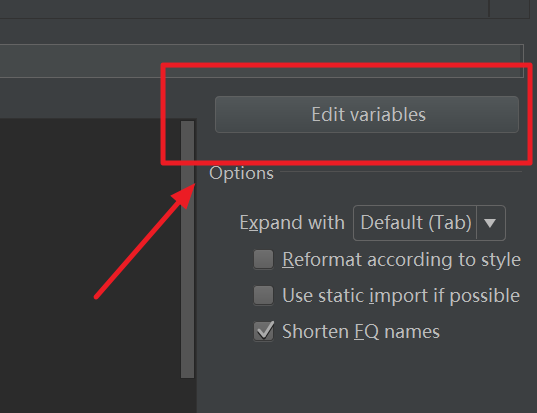Enable the Reformat according to style checkbox
The image size is (537, 413).
(263, 259)
